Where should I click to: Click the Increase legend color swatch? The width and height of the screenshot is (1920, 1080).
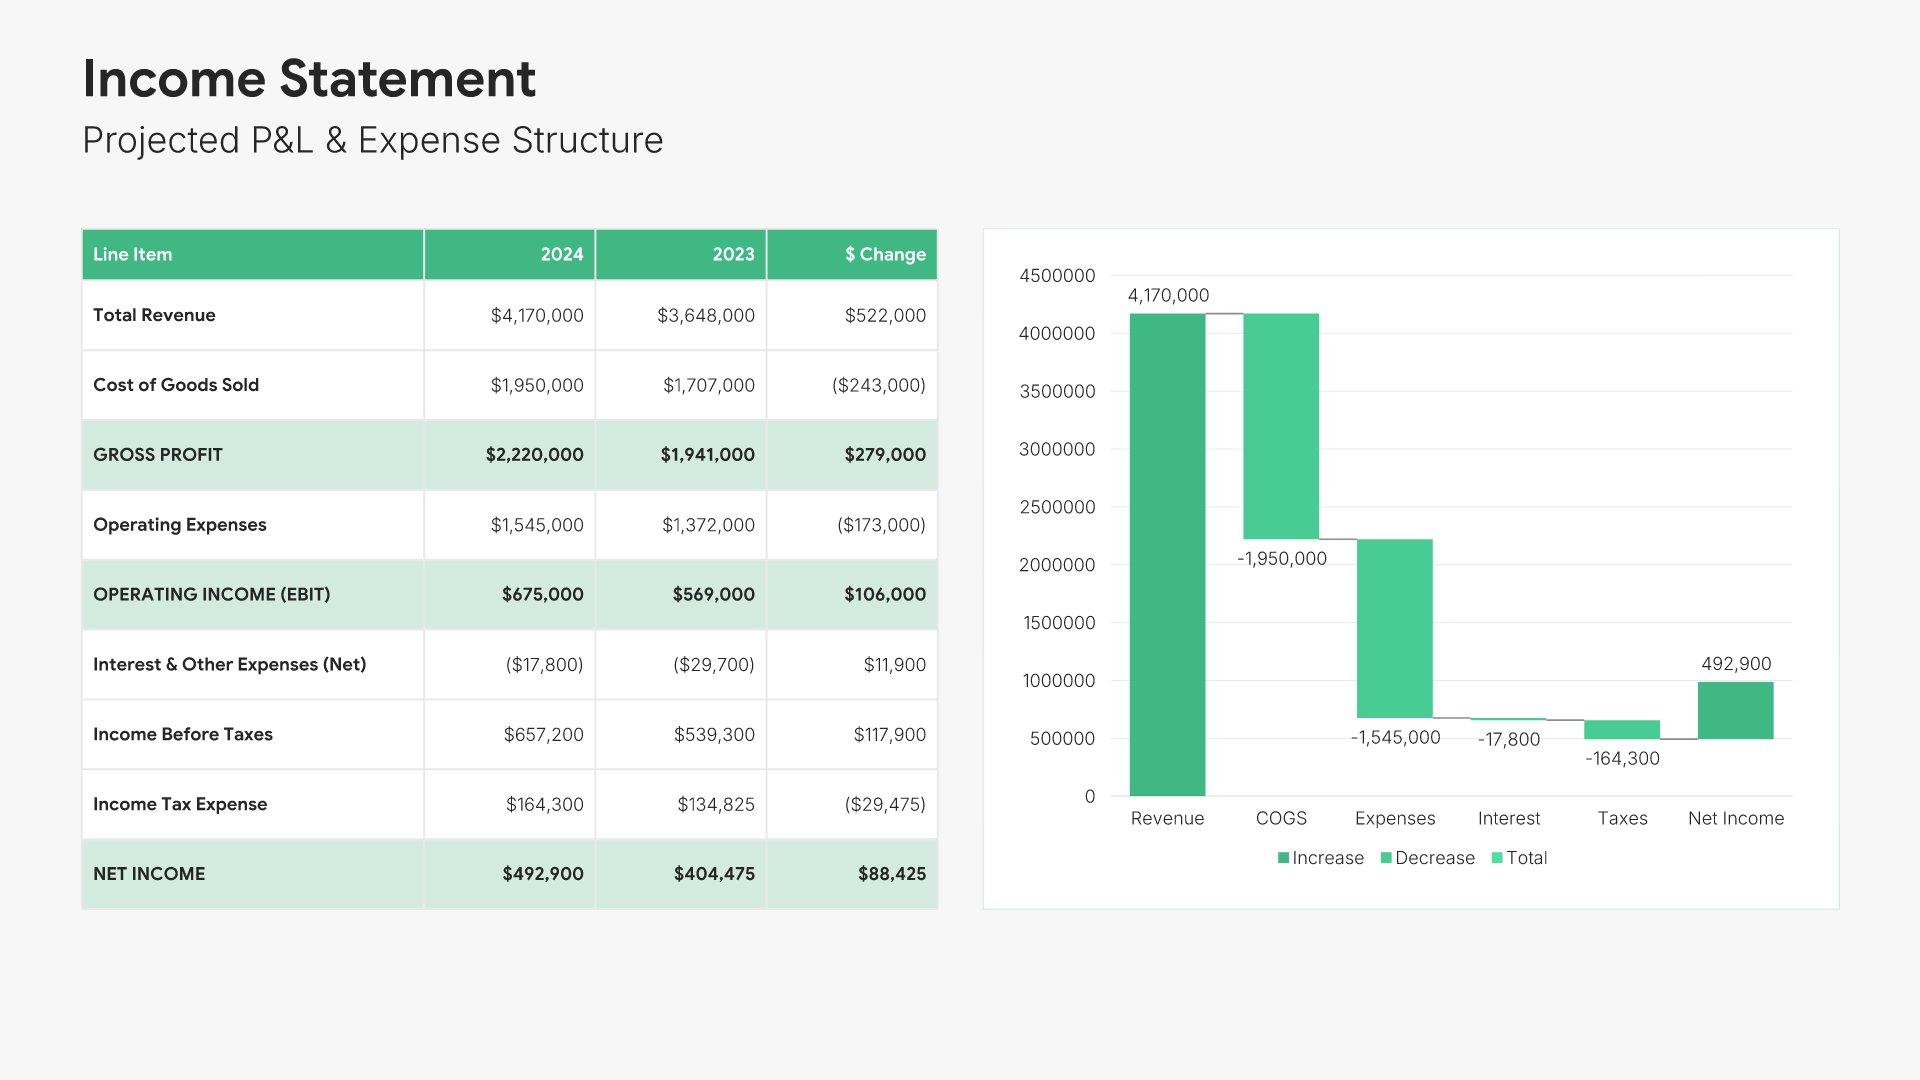[x=1283, y=858]
